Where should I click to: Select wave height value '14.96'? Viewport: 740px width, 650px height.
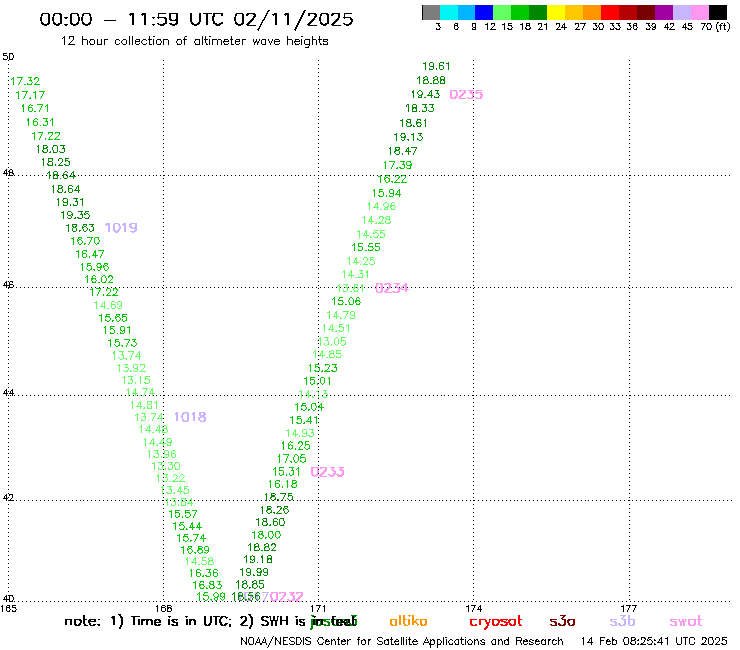tap(381, 206)
